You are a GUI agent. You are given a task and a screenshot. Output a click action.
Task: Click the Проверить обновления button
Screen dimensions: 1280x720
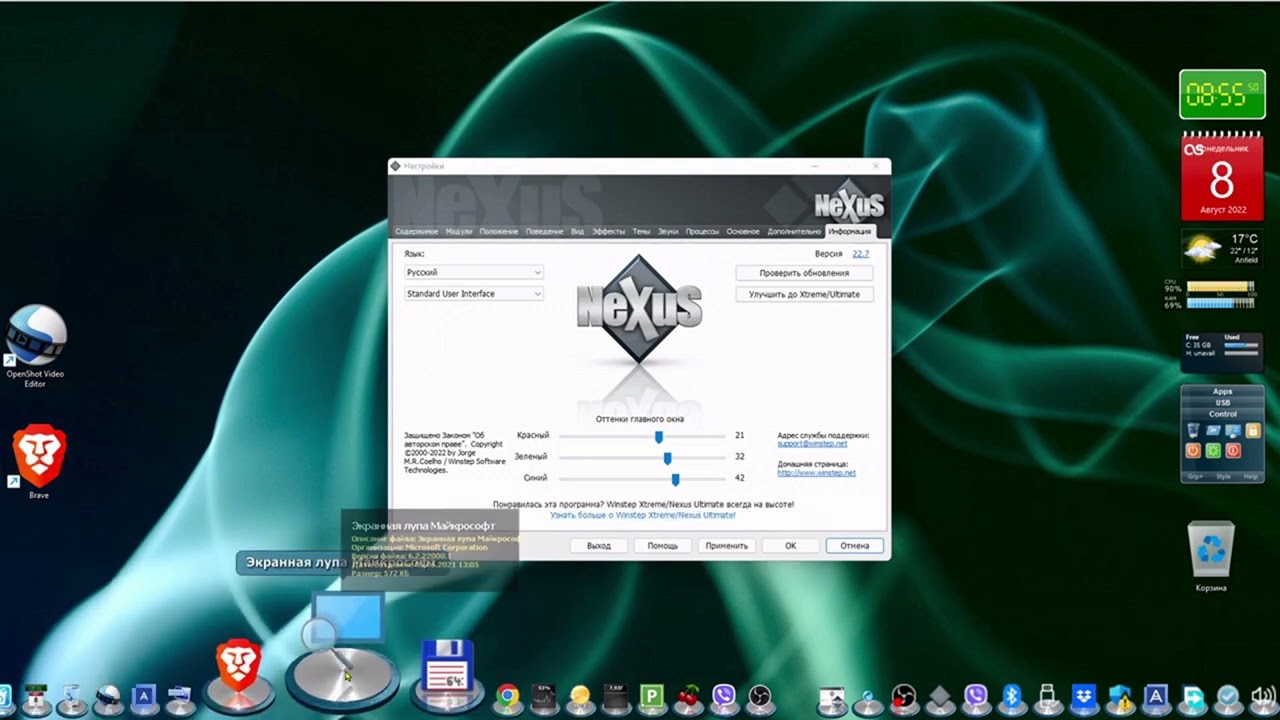[x=804, y=273]
